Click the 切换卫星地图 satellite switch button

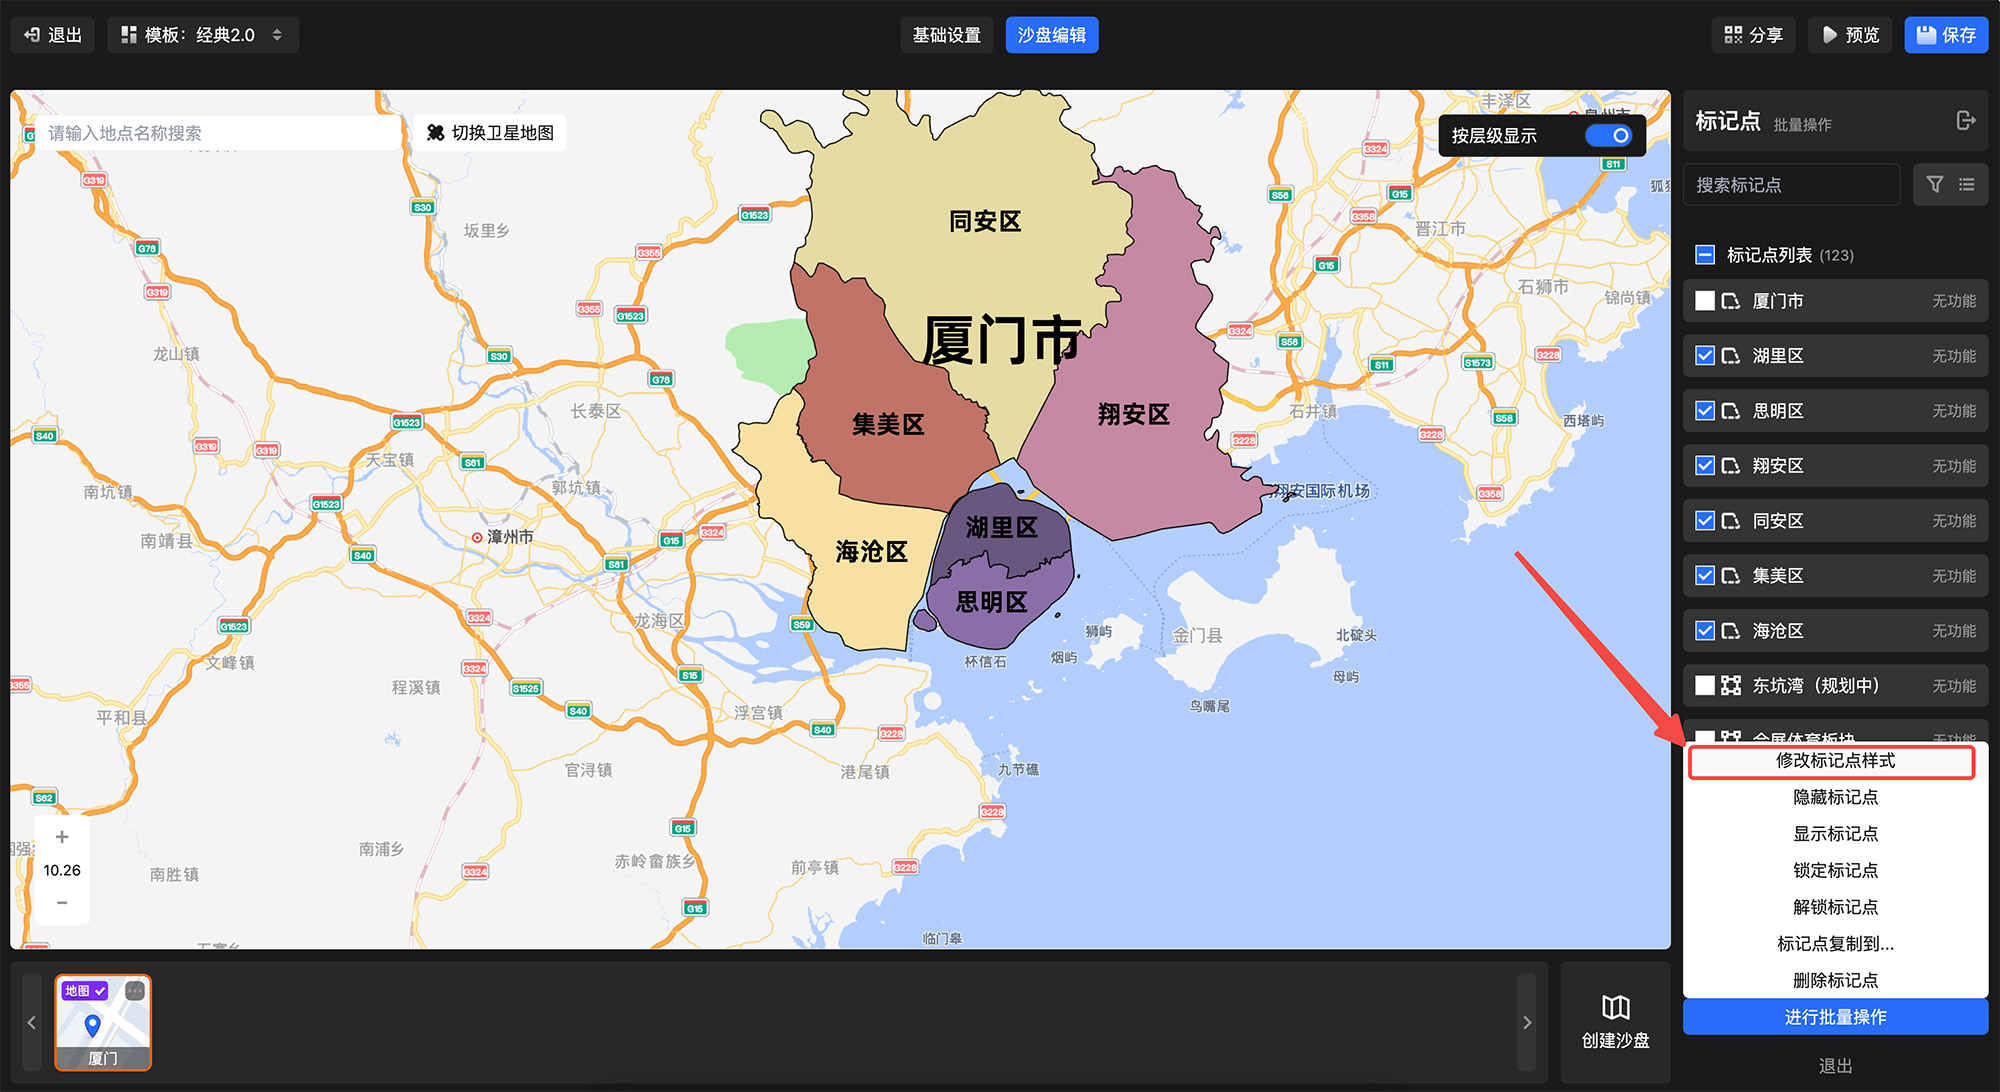490,133
